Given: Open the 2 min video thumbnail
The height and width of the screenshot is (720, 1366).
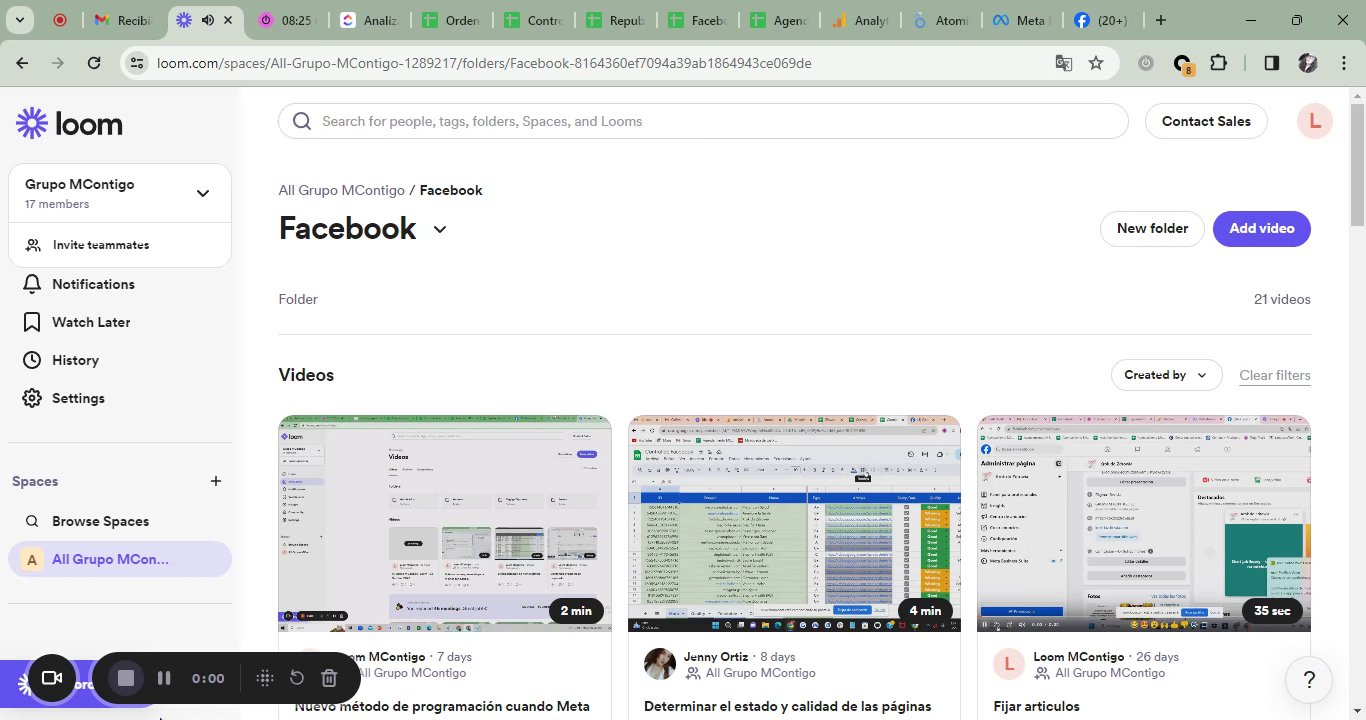Looking at the screenshot, I should coord(445,523).
